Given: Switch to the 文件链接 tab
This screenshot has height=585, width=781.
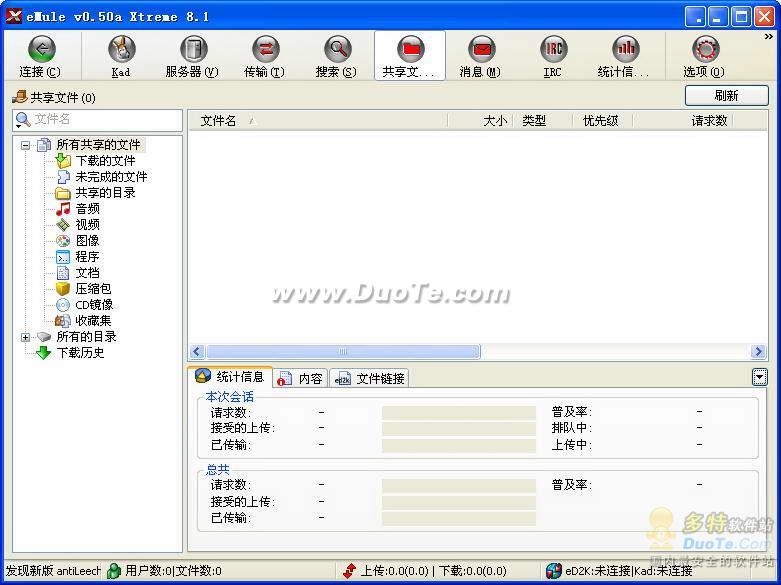Looking at the screenshot, I should click(369, 379).
